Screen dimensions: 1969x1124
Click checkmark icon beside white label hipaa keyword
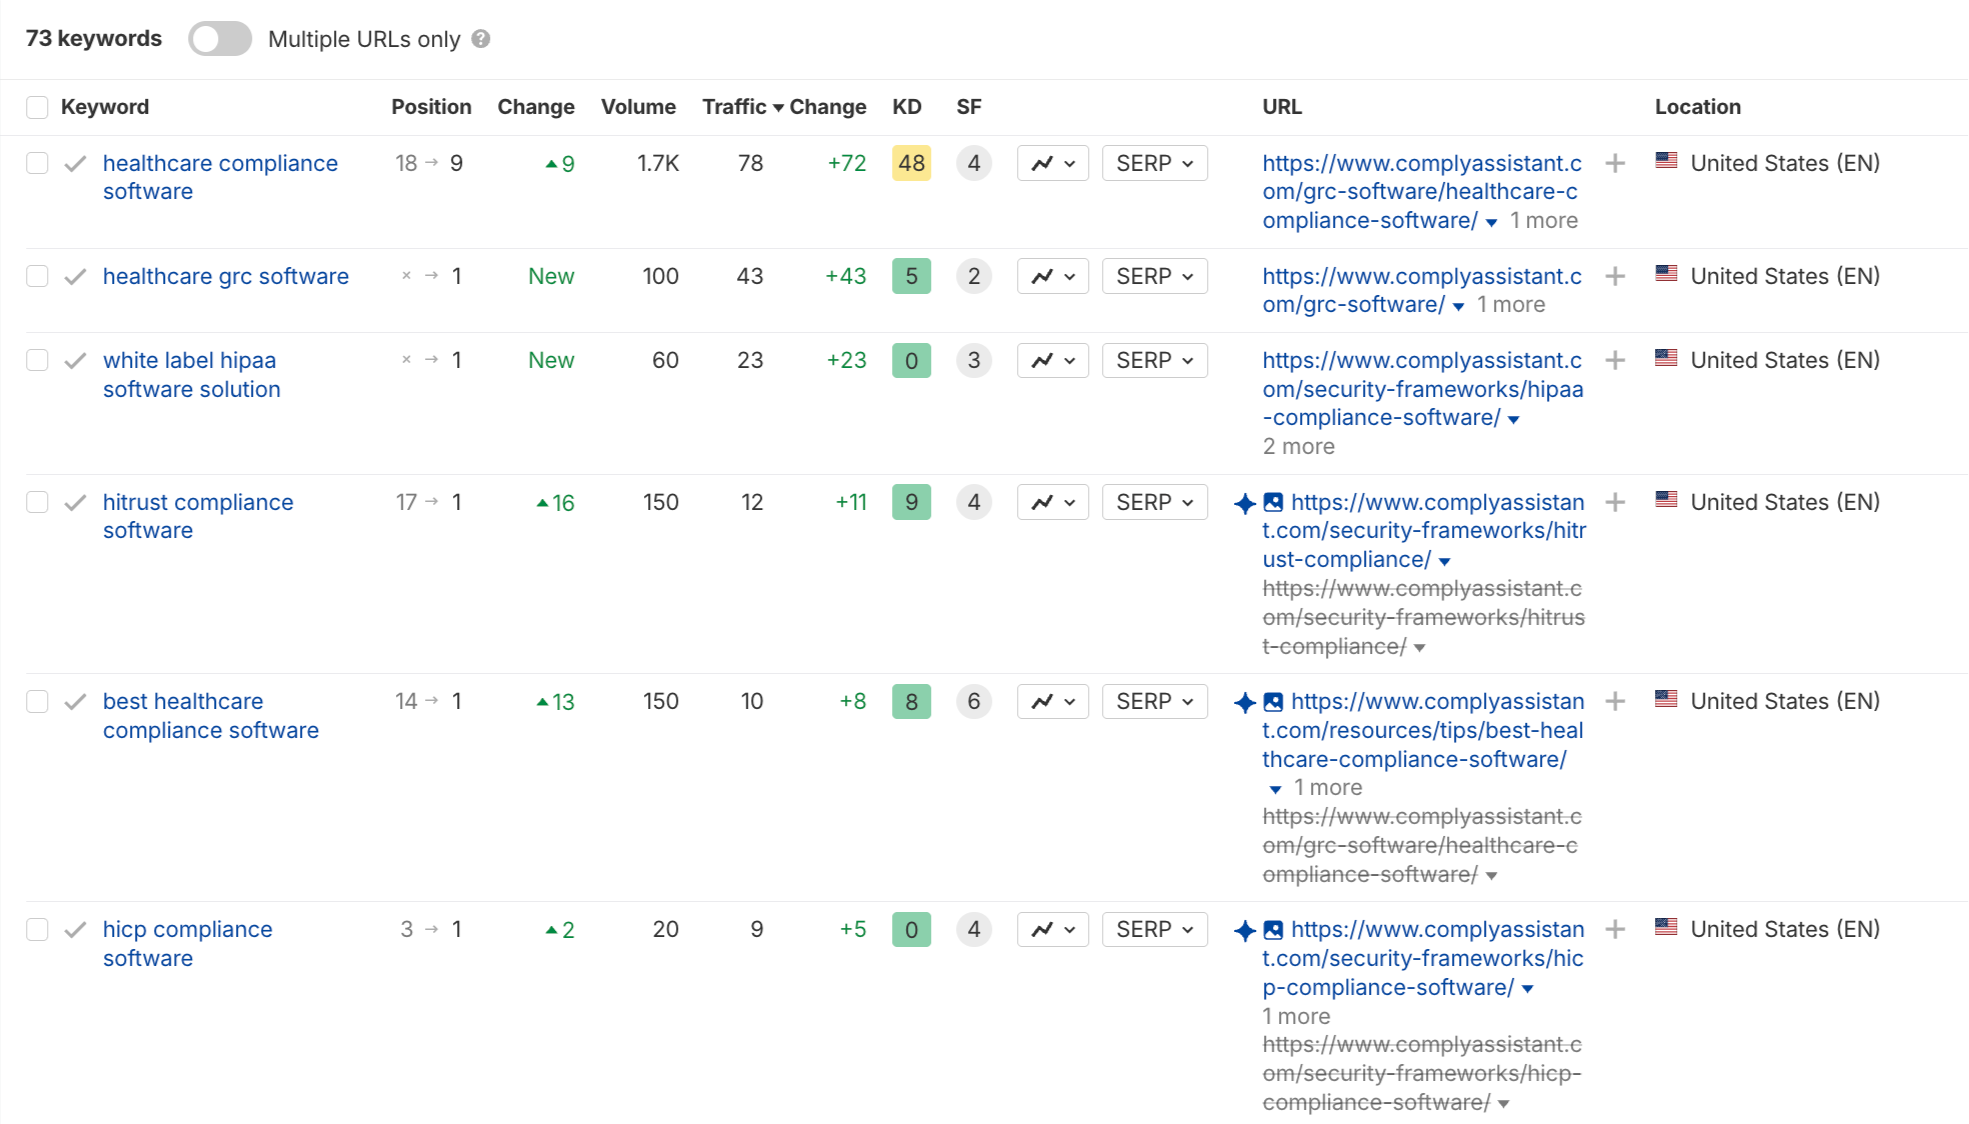[75, 360]
